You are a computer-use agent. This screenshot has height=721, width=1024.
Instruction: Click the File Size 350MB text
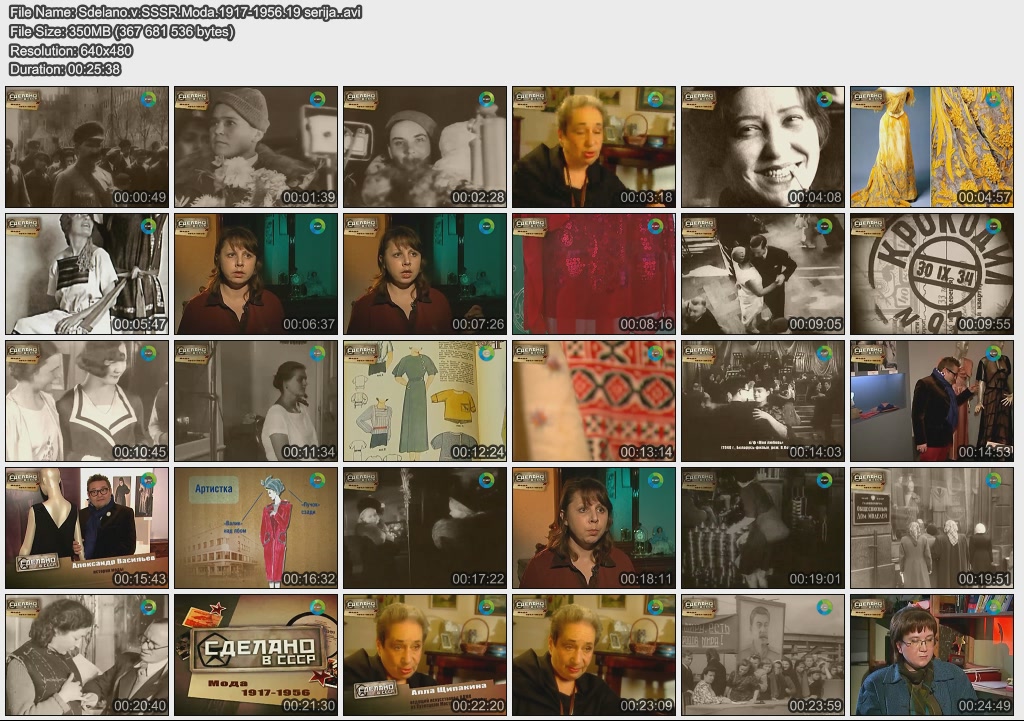(122, 32)
